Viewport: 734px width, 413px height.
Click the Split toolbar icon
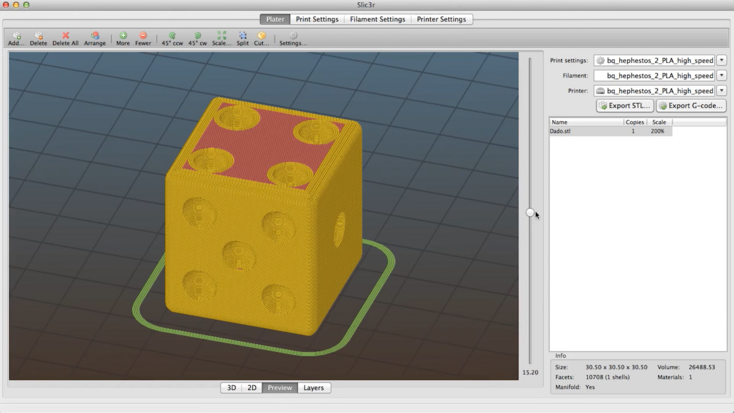pos(242,38)
